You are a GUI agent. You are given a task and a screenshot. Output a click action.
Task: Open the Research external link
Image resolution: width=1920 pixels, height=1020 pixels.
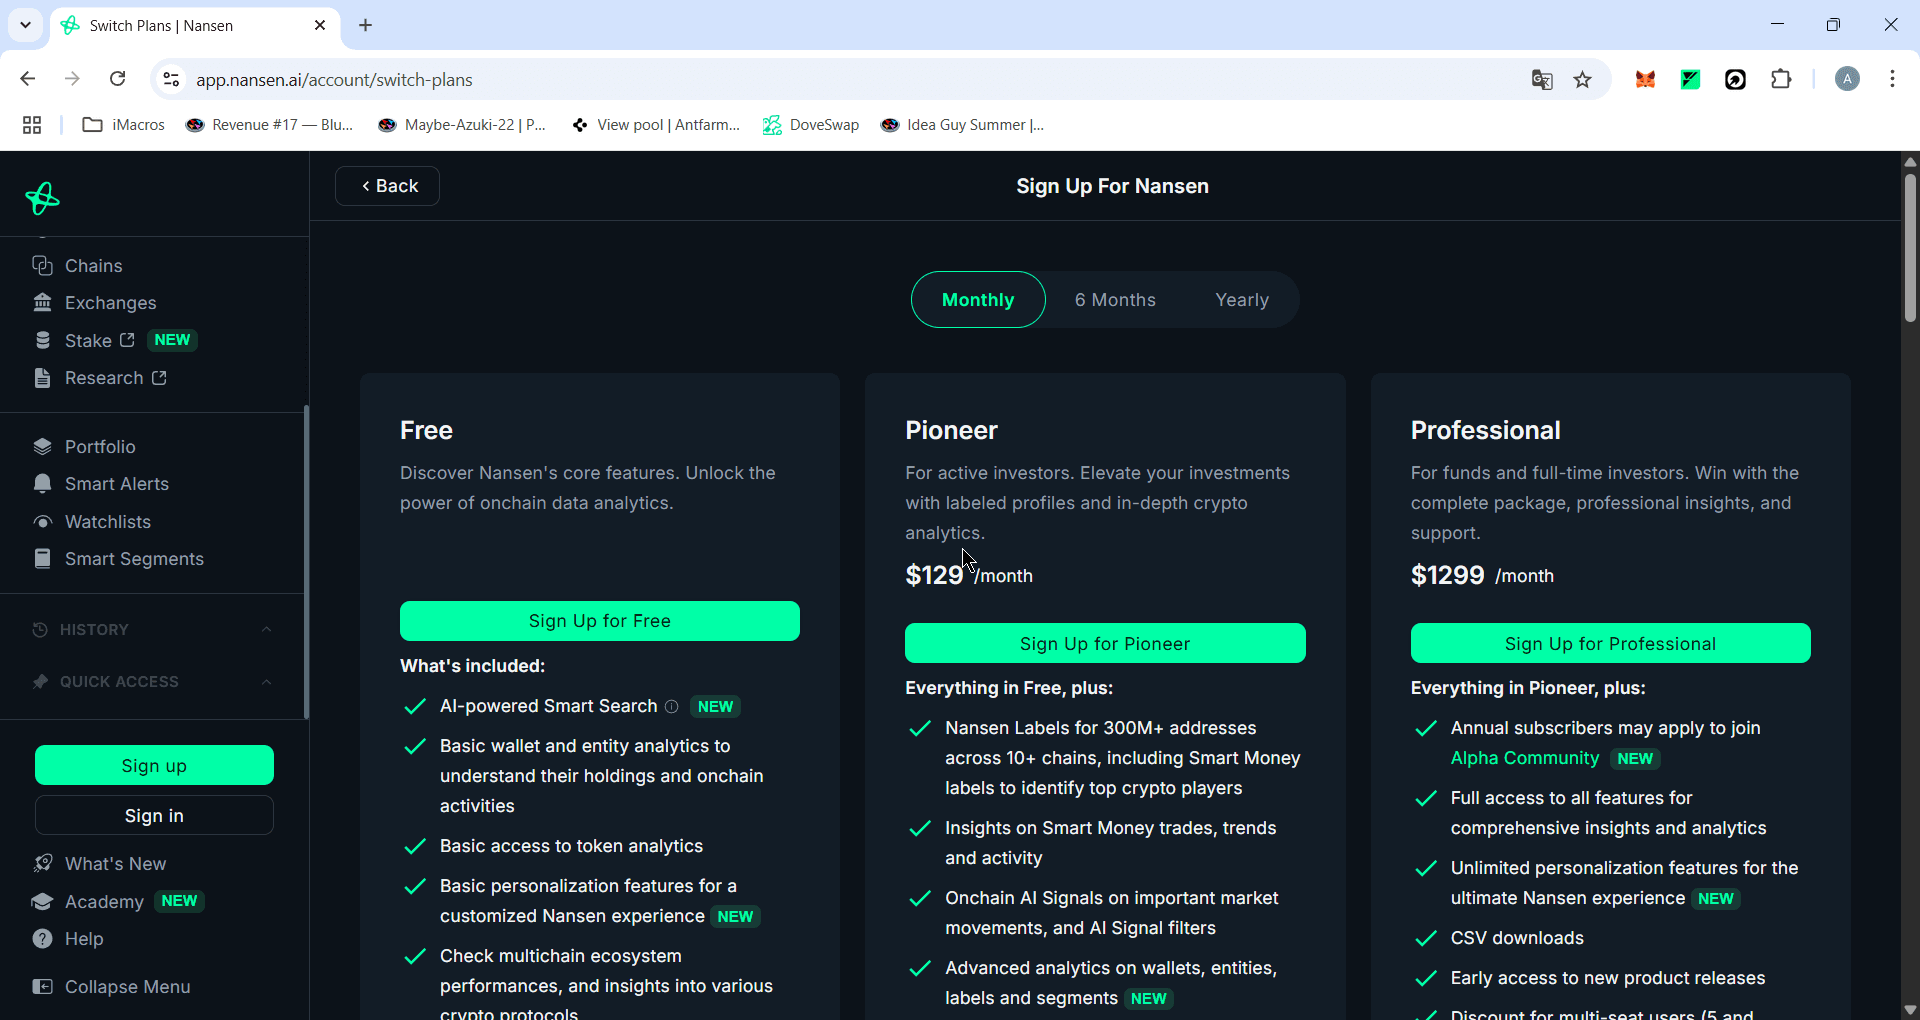[x=99, y=378]
